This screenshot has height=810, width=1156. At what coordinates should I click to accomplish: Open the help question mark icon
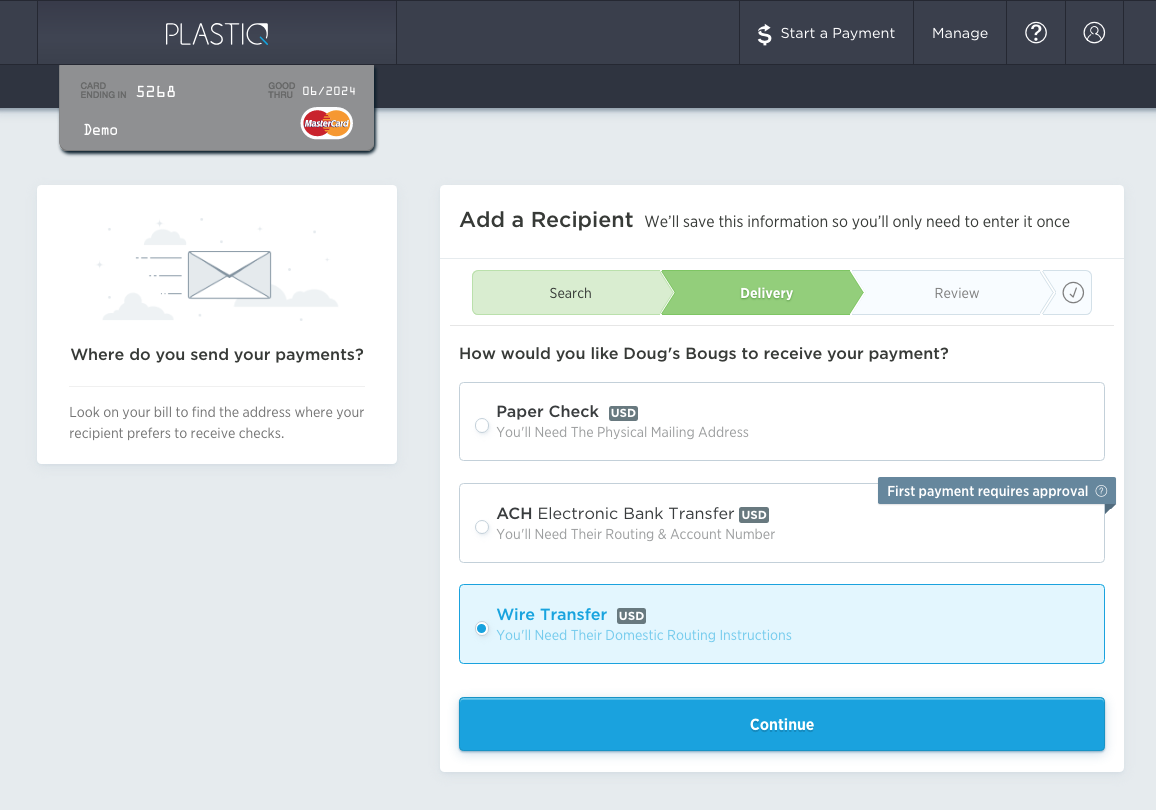pos(1036,32)
